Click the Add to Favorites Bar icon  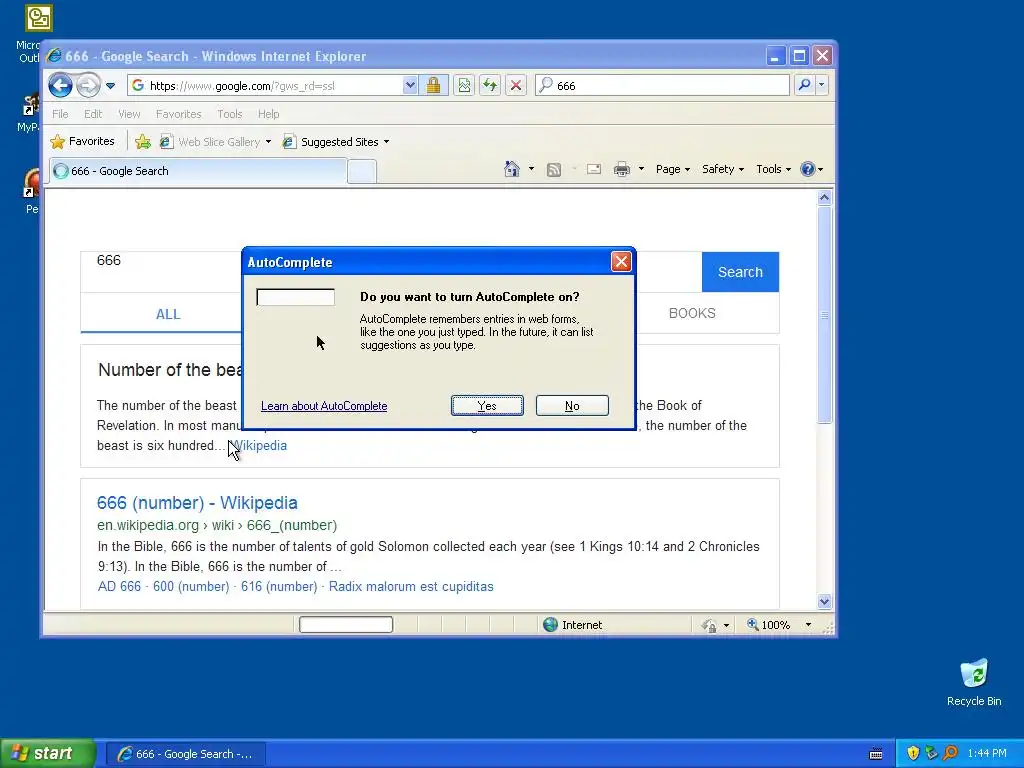click(143, 142)
